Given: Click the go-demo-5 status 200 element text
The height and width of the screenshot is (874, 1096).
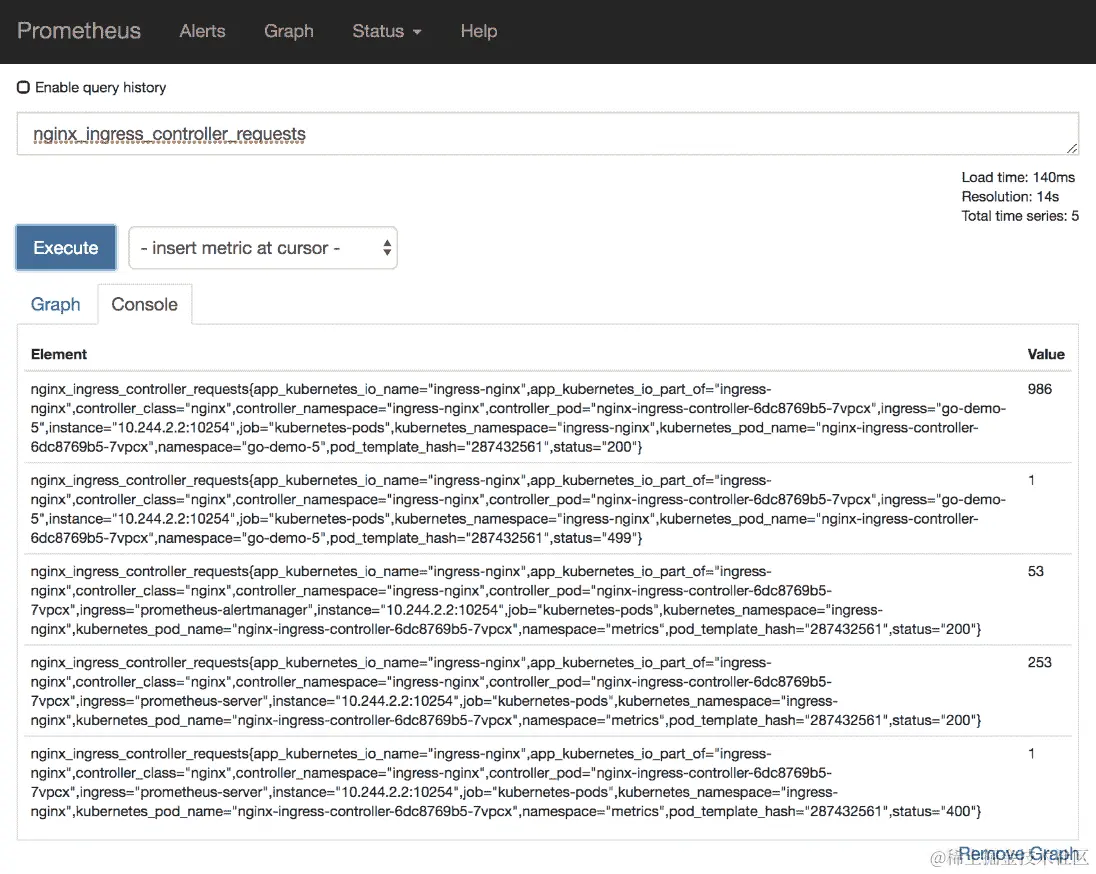Looking at the screenshot, I should (x=518, y=417).
